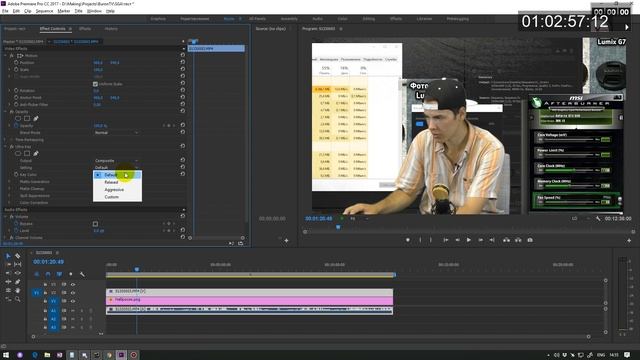Toggle fx switch for Ultra Key effect
Screen dimensions: 640x360
(11, 147)
